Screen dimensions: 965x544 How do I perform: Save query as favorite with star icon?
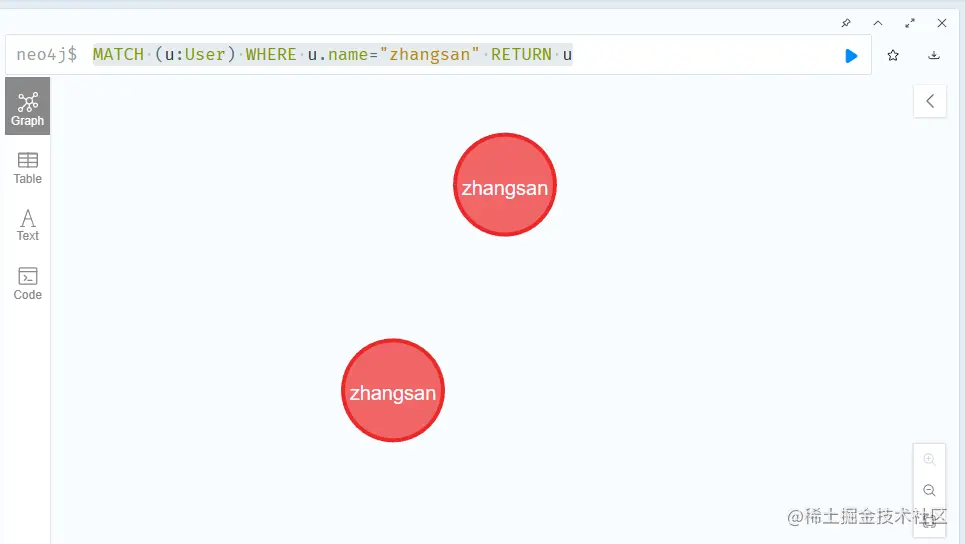click(893, 55)
